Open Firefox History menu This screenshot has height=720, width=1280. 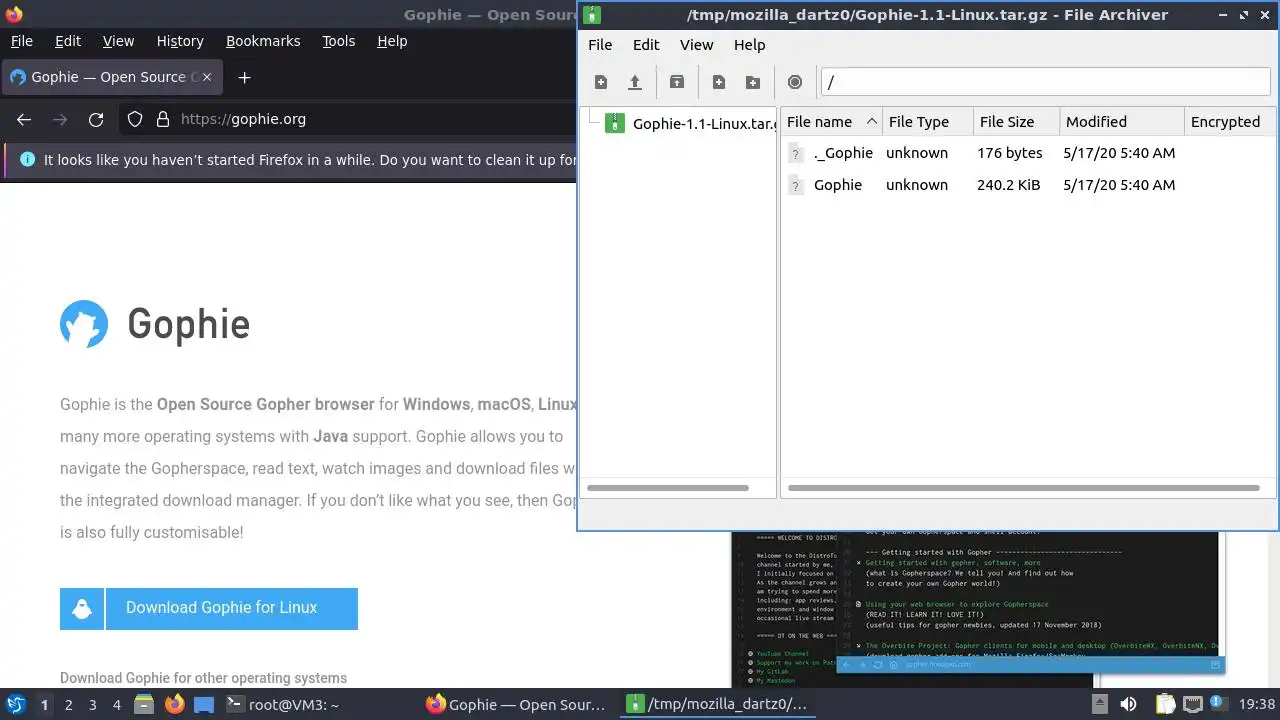[180, 41]
